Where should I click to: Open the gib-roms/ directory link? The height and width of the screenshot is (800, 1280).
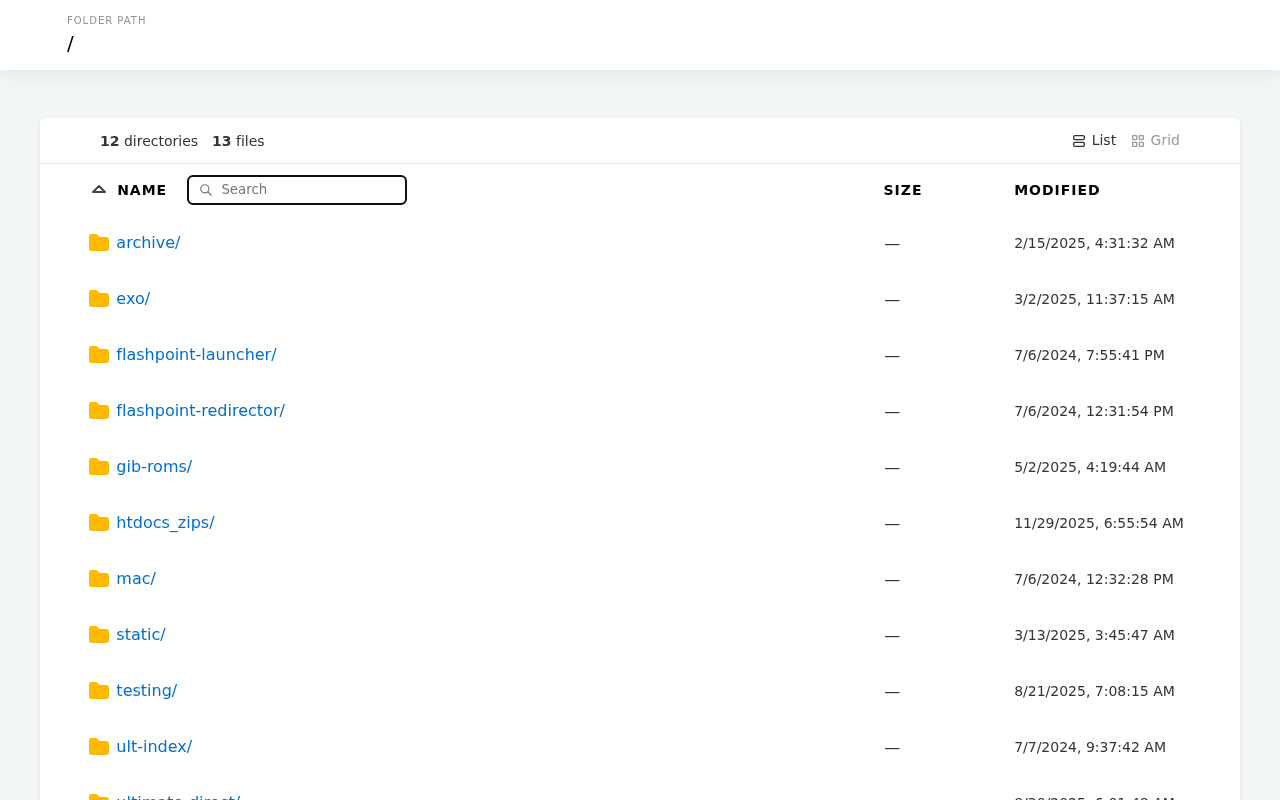point(154,466)
